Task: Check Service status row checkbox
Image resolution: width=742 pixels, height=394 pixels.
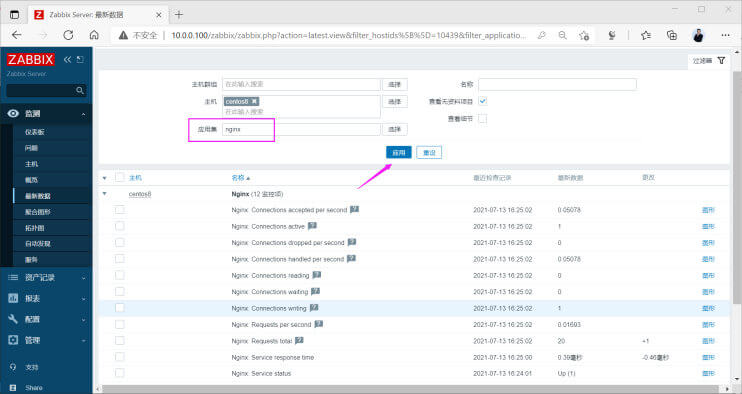Action: pyautogui.click(x=120, y=373)
